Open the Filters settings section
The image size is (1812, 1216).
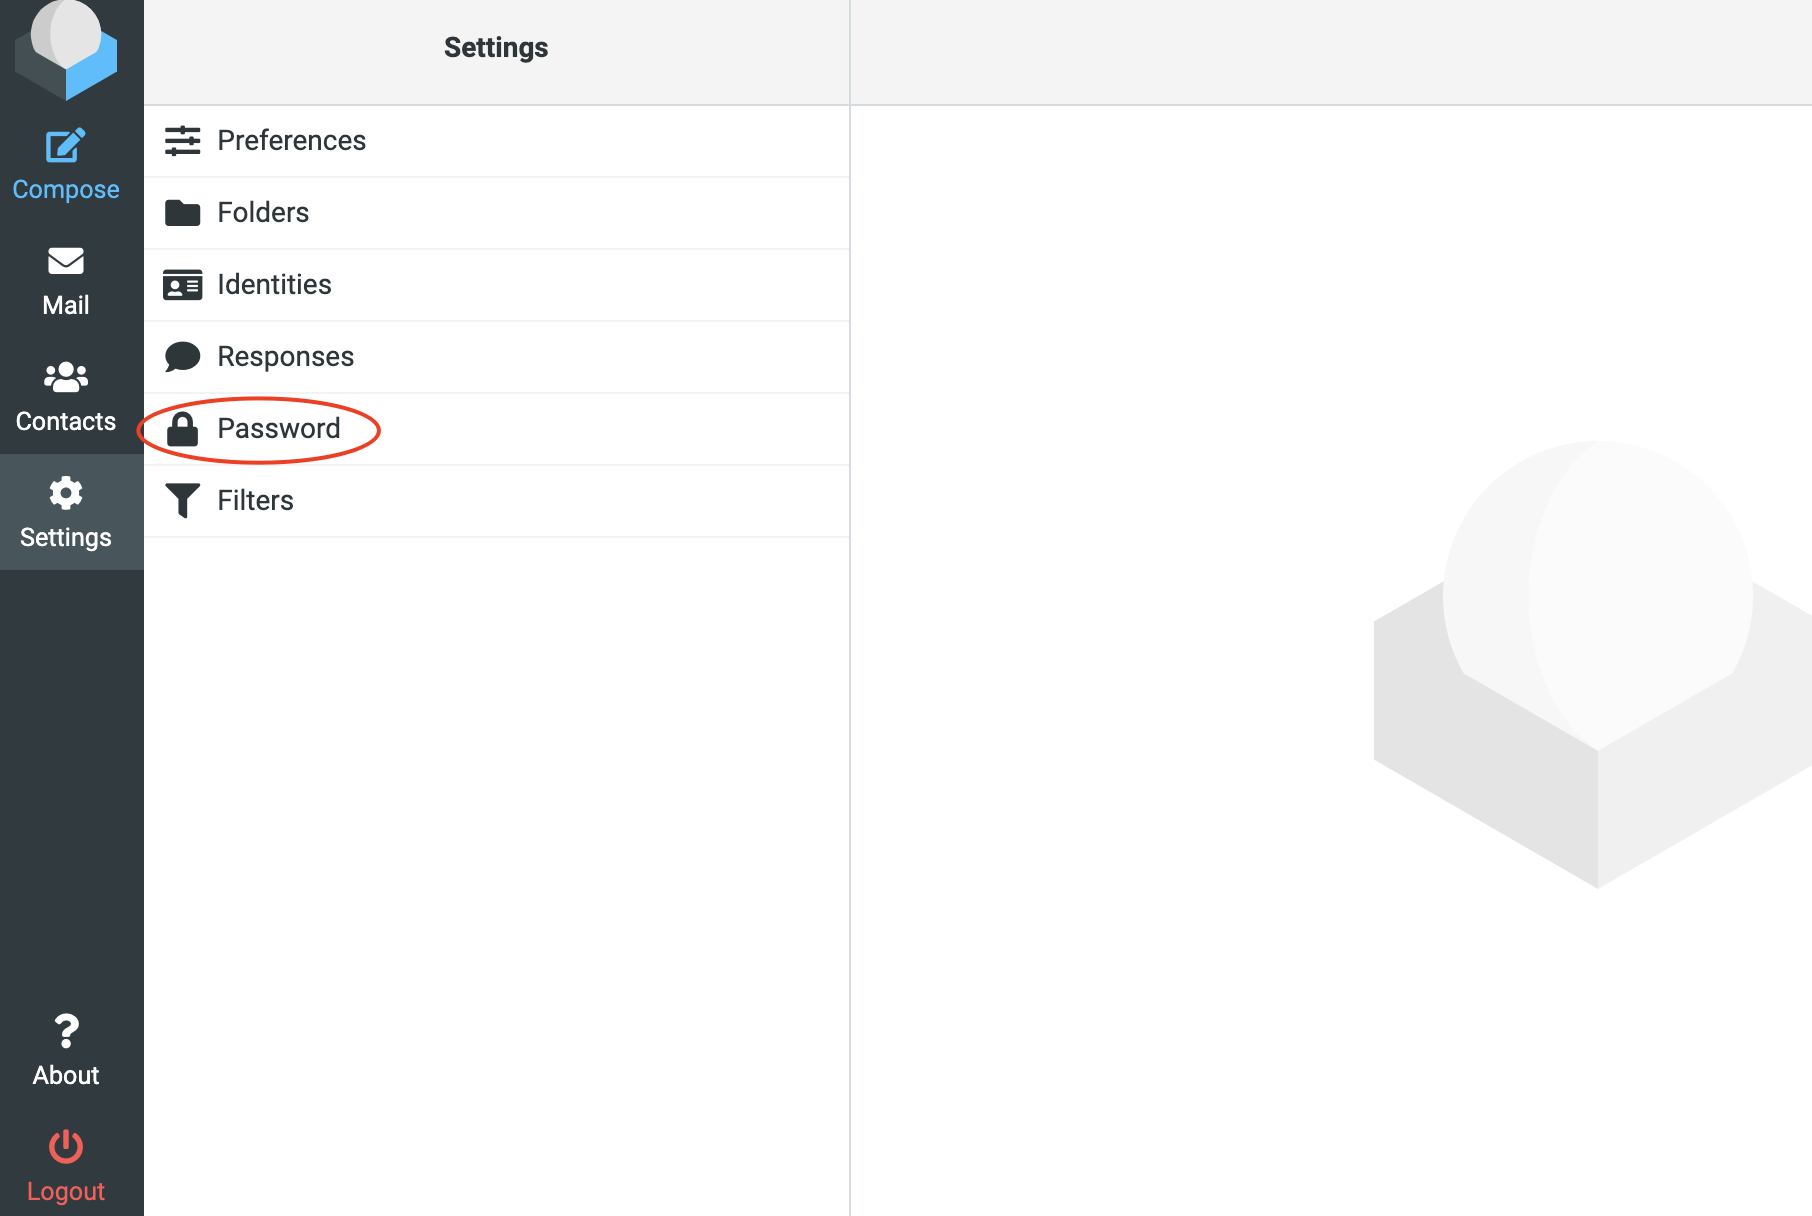[x=255, y=500]
